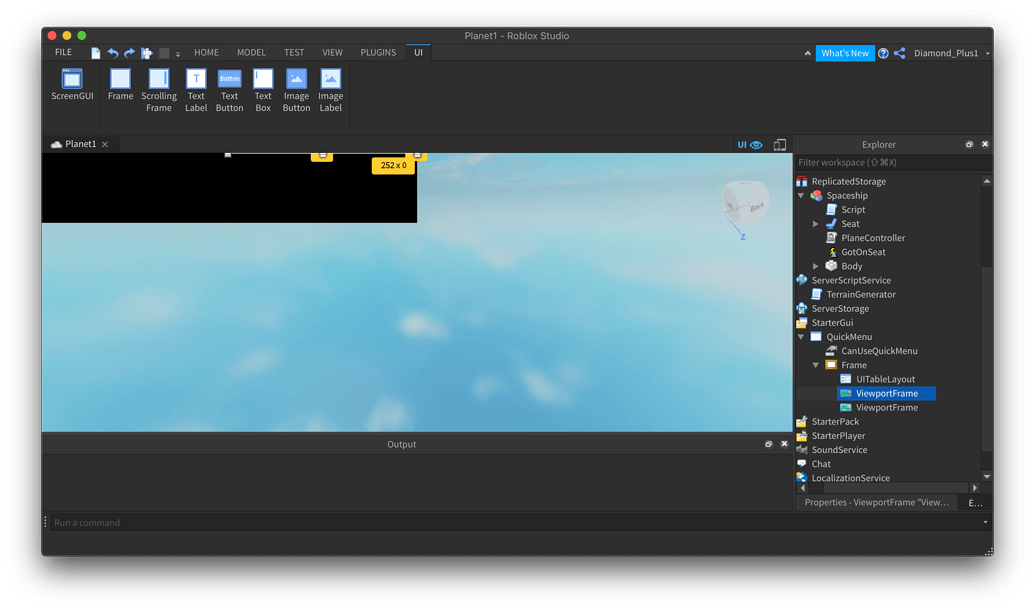Collapse the Spaceship model tree
Viewport: 1035px width, 610px height.
[799, 195]
